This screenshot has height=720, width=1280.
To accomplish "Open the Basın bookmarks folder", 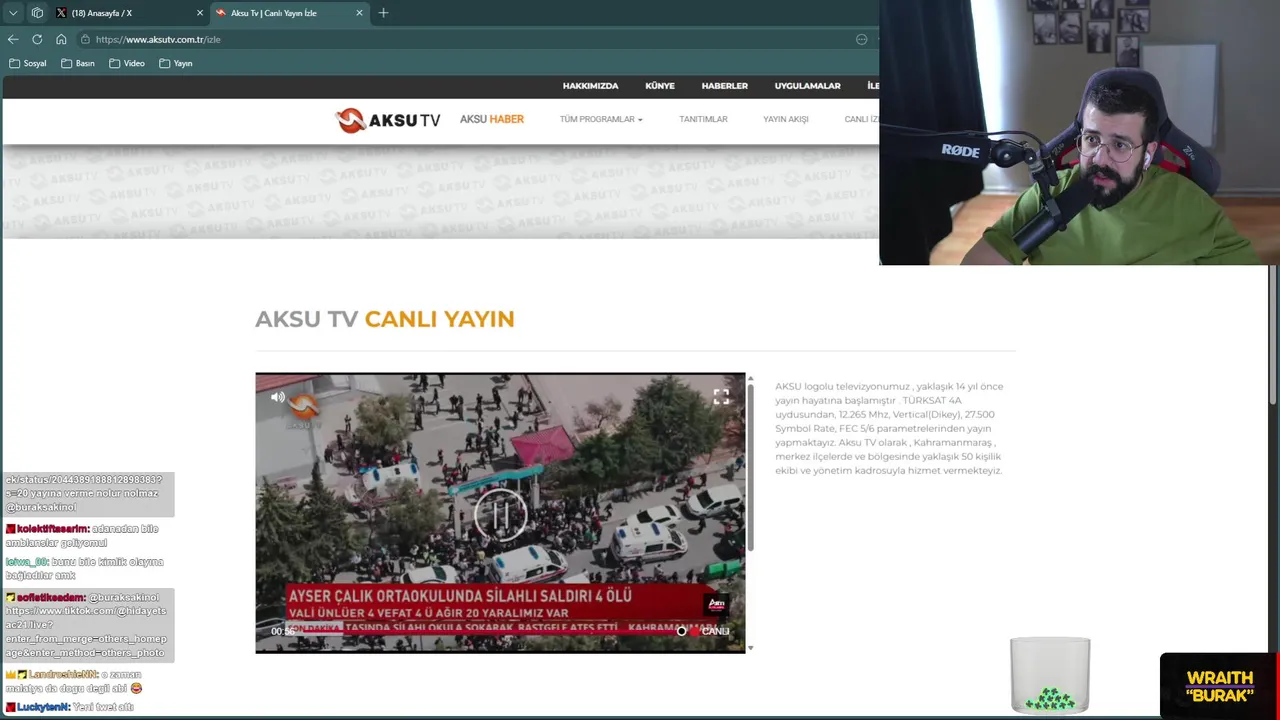I will pyautogui.click(x=78, y=63).
